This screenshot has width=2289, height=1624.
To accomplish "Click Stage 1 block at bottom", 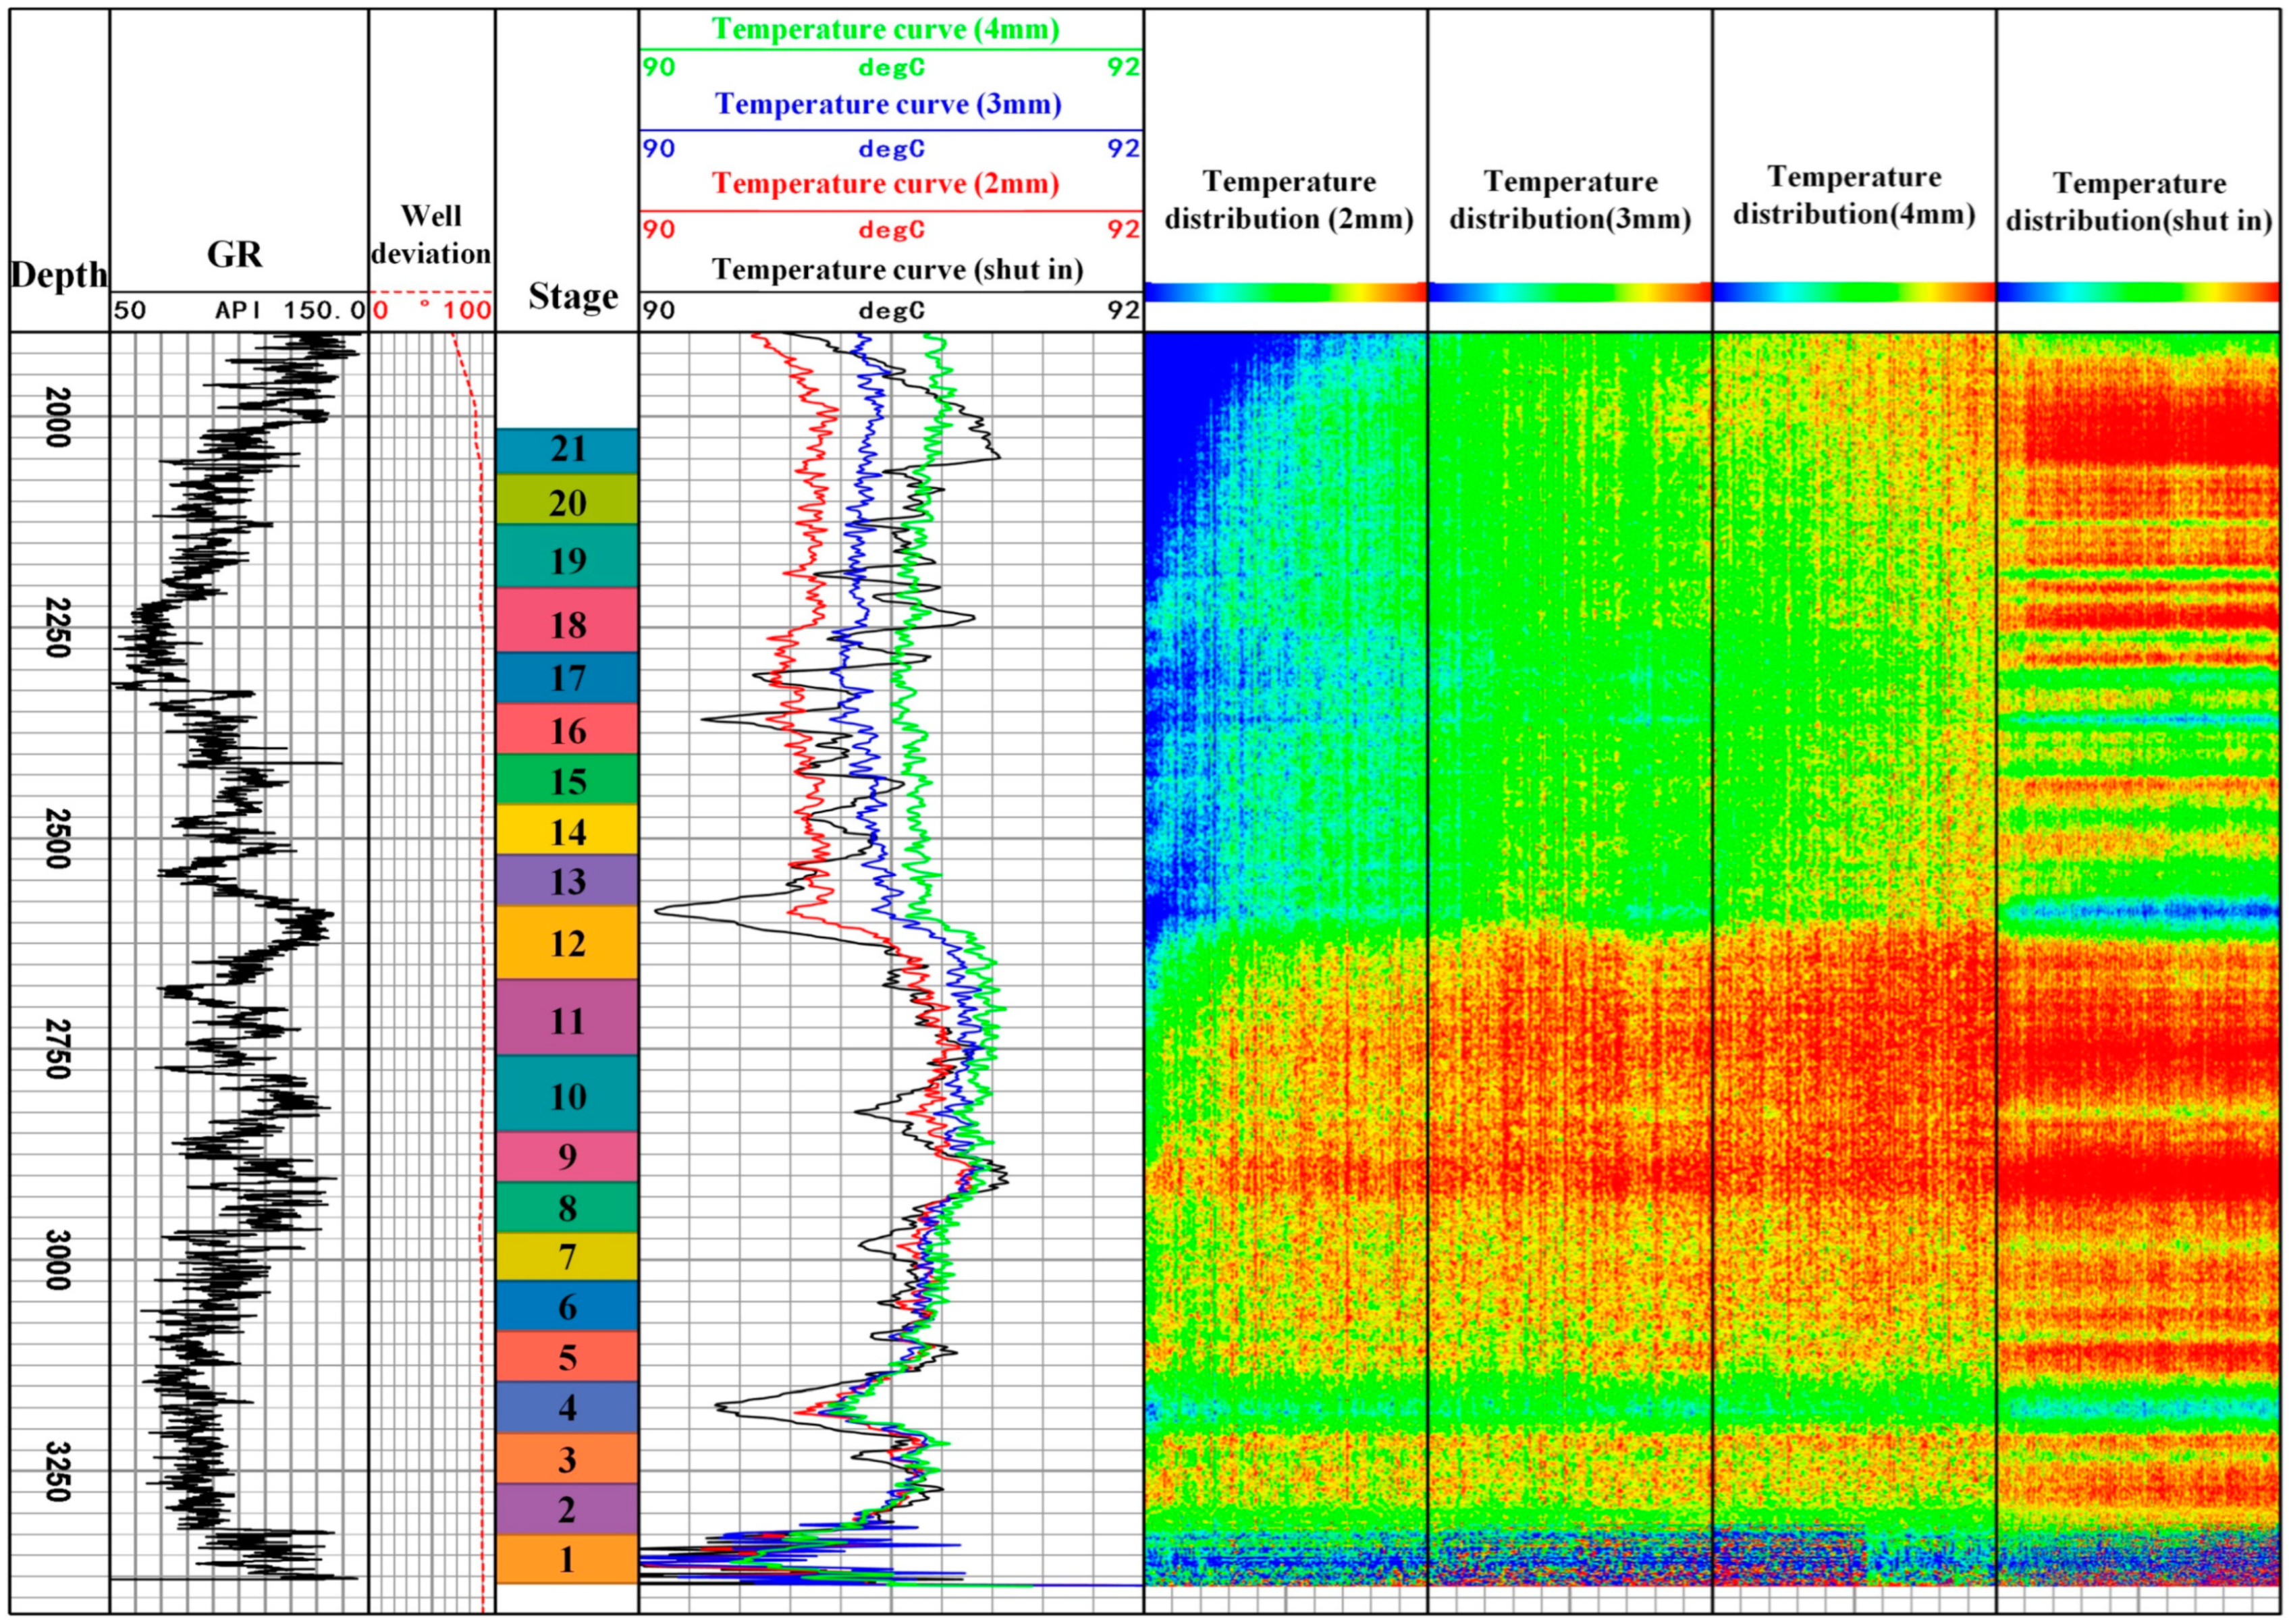I will click(567, 1558).
